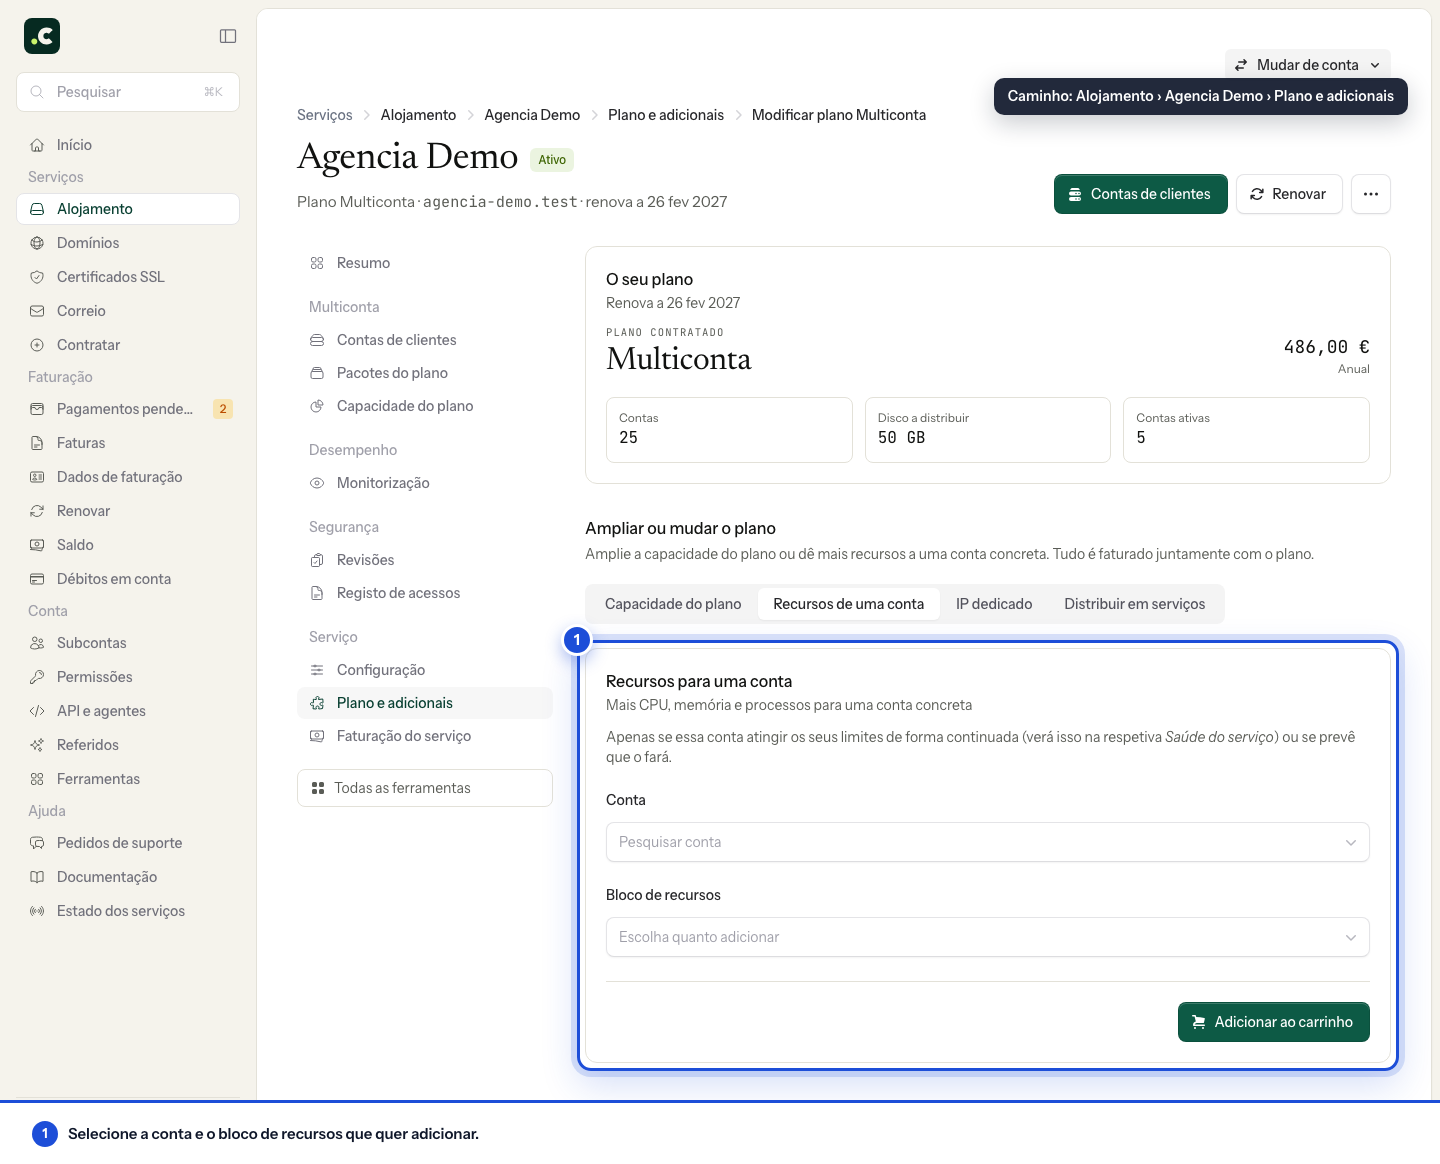
Task: Click the green C logo
Action: 42,36
